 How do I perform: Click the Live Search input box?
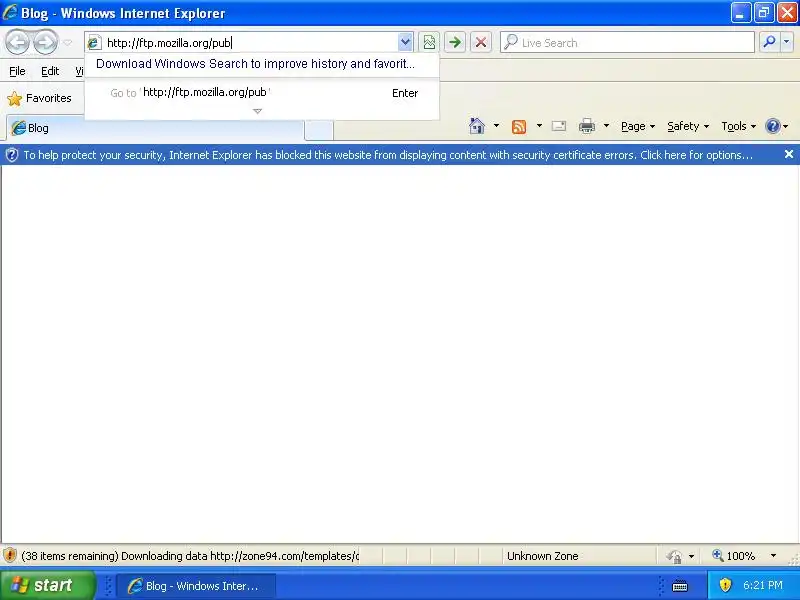pos(628,42)
